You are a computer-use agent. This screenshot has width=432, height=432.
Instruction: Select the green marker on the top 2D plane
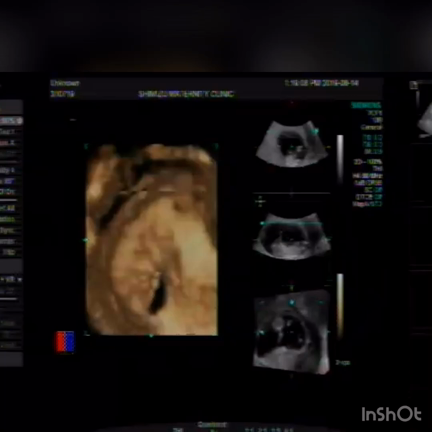tap(315, 131)
